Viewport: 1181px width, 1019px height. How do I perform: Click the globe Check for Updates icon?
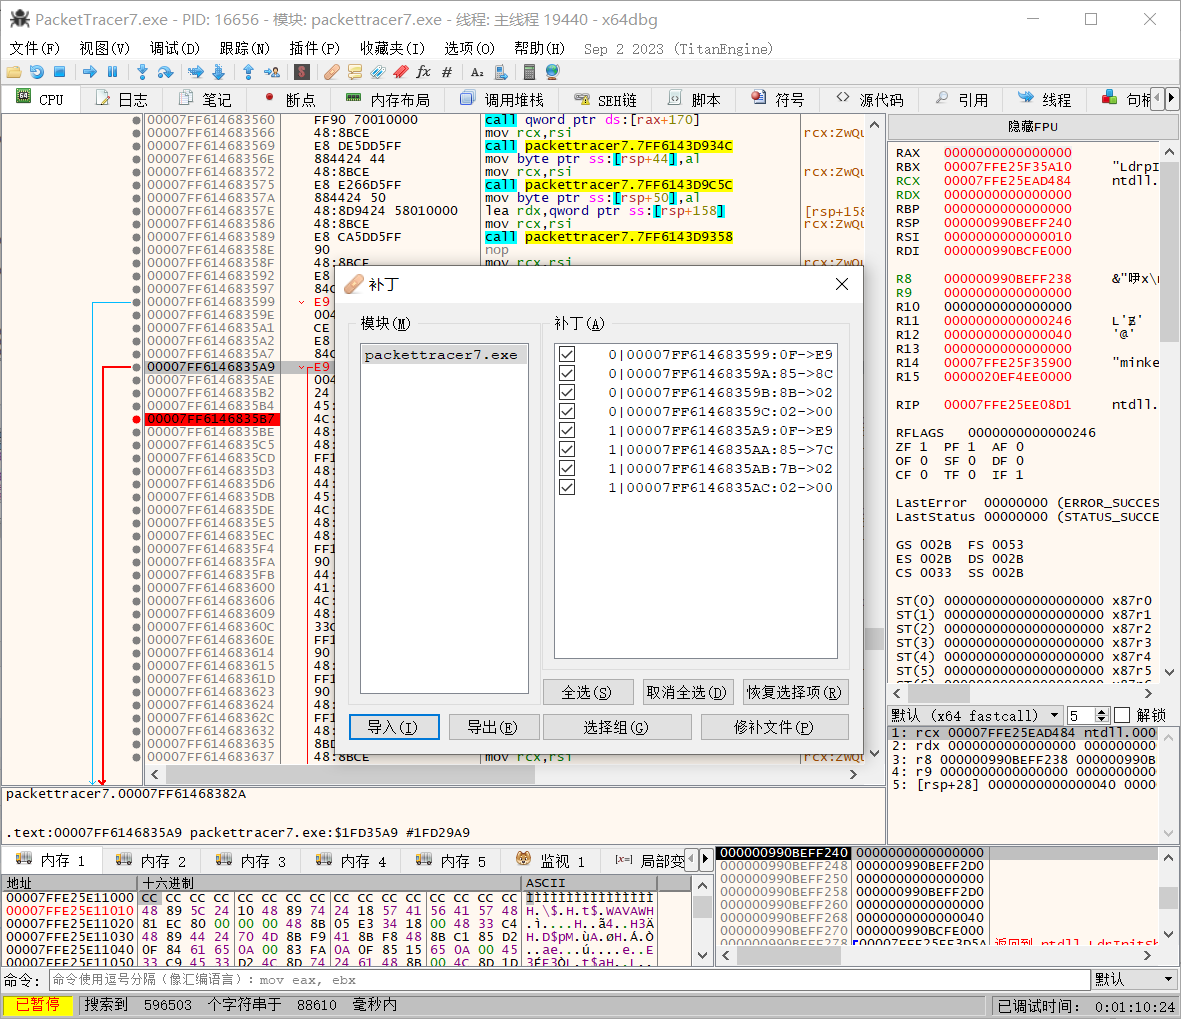click(x=552, y=72)
